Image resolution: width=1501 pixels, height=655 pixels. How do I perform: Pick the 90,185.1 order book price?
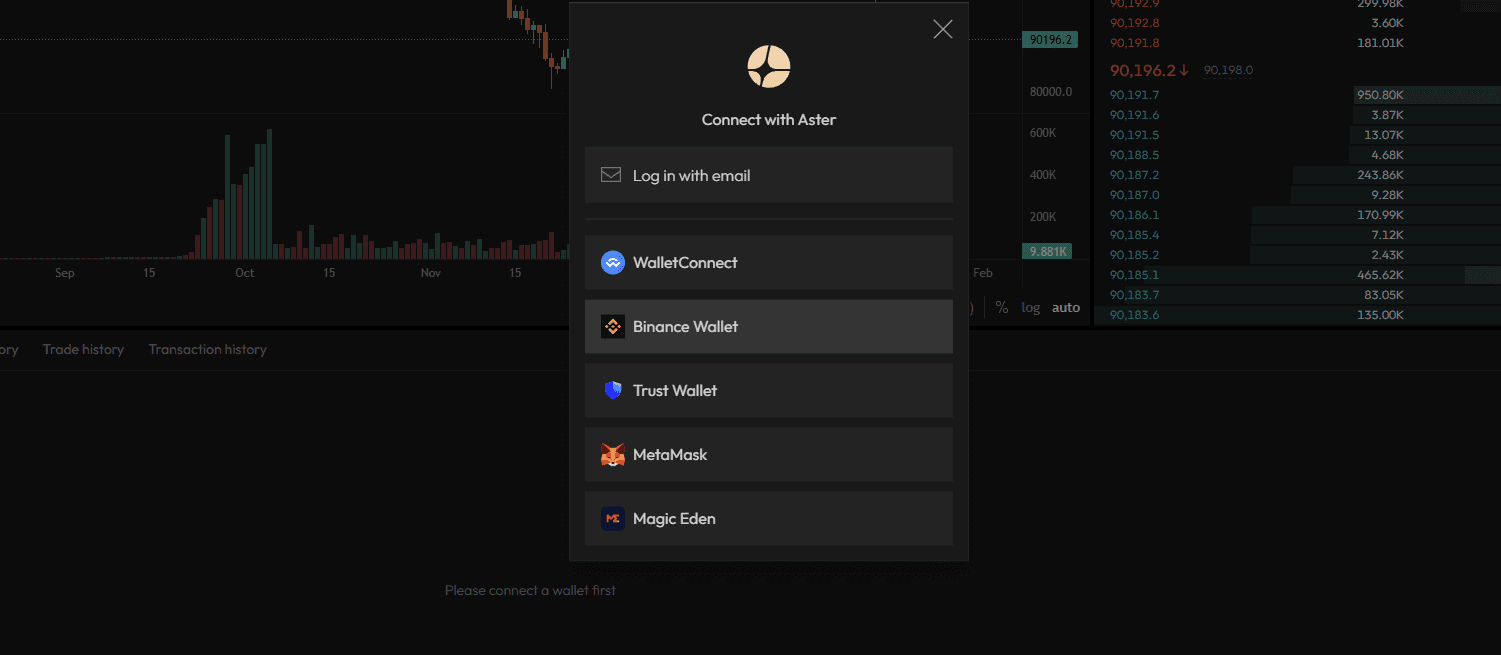point(1135,275)
